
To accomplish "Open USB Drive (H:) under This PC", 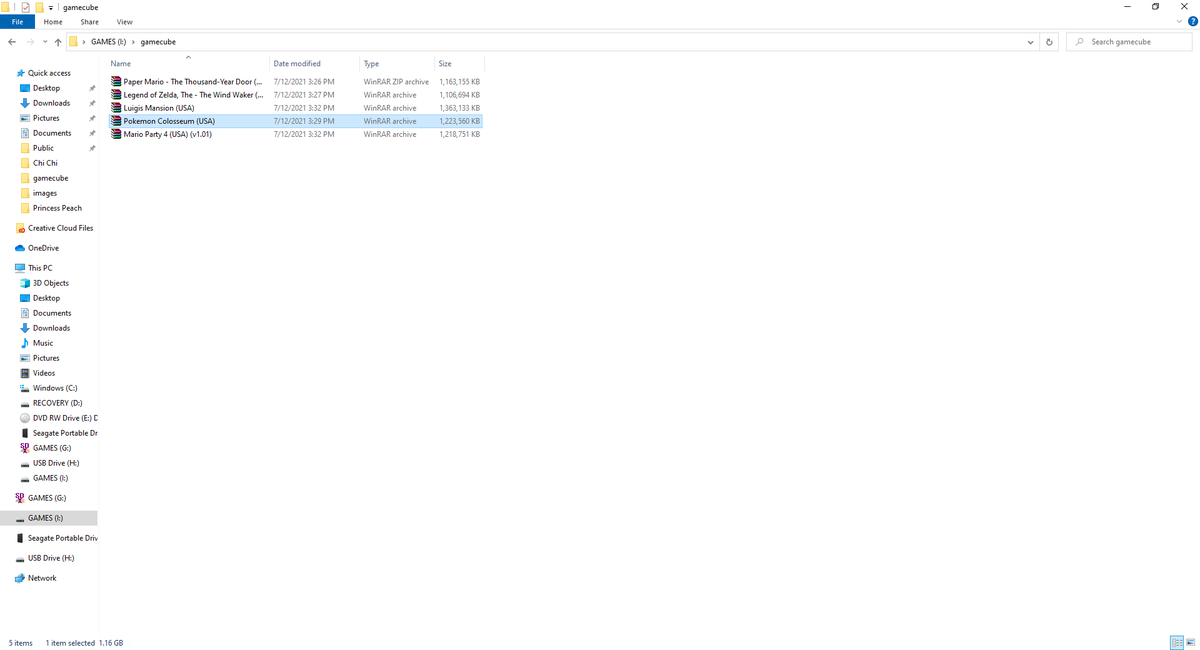I will point(56,463).
